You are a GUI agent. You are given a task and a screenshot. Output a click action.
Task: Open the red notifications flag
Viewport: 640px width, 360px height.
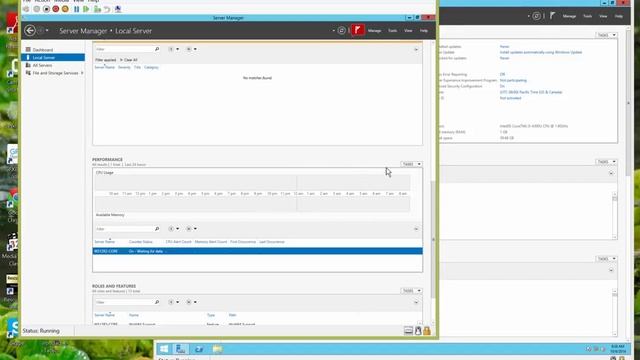(x=358, y=30)
